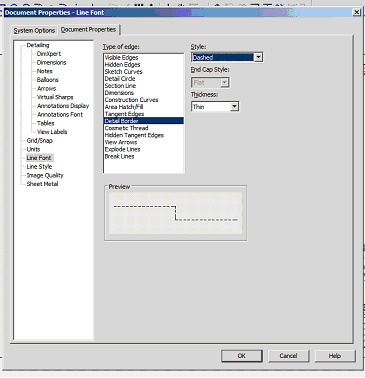Open Help for the dialog
This screenshot has height=378, width=365.
[x=335, y=356]
